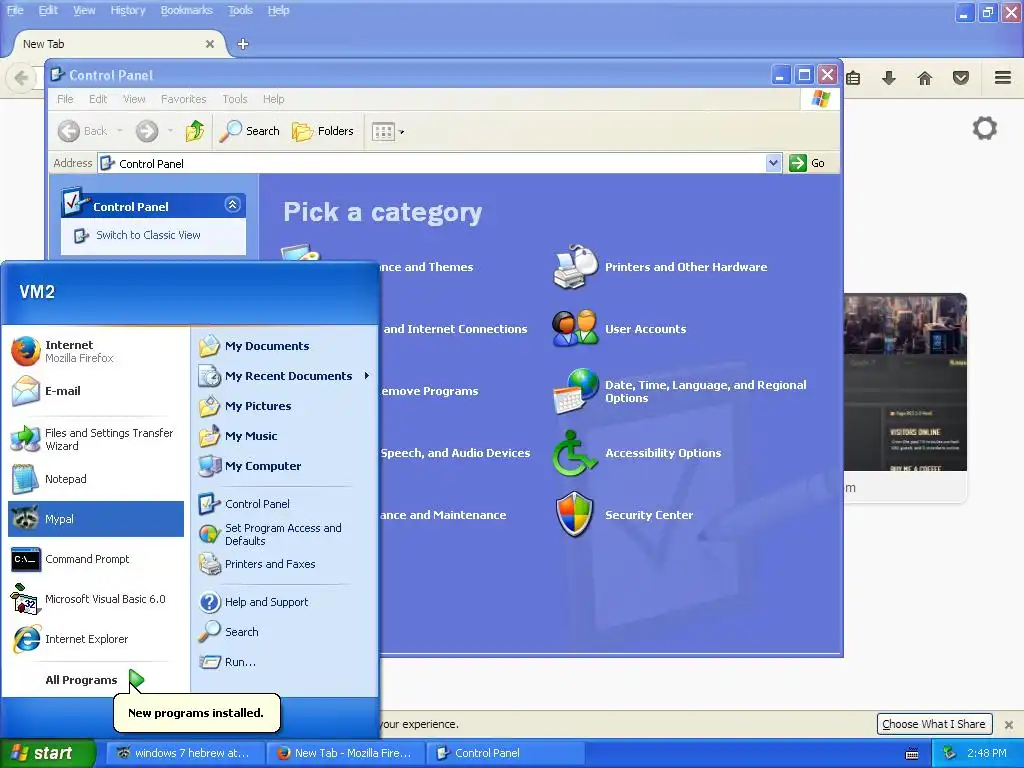Click the Up folder icon in Control Panel toolbar
Viewport: 1024px width, 768px height.
tap(195, 131)
